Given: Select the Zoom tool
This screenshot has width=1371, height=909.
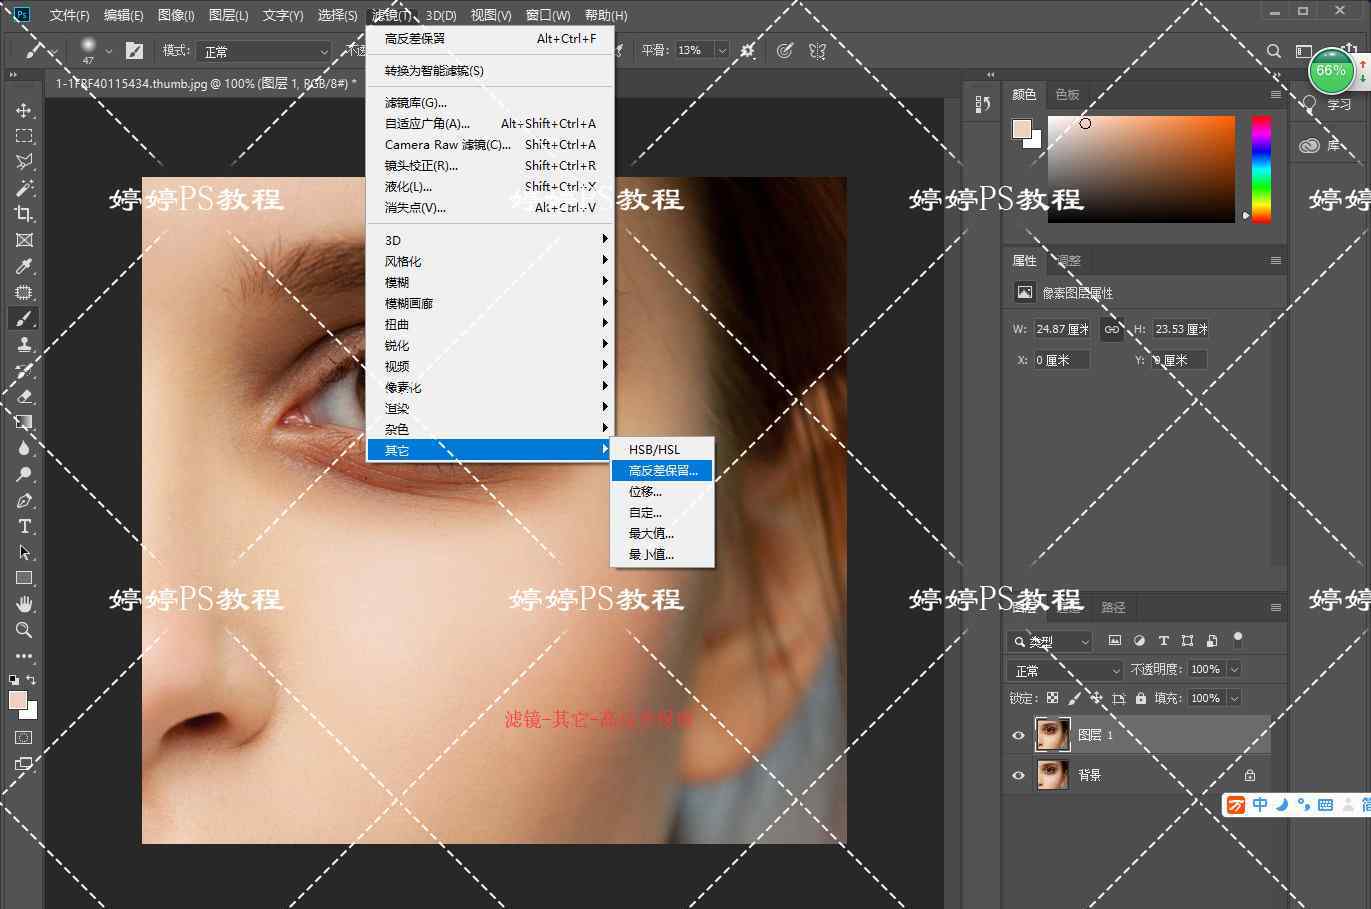Looking at the screenshot, I should pyautogui.click(x=24, y=630).
